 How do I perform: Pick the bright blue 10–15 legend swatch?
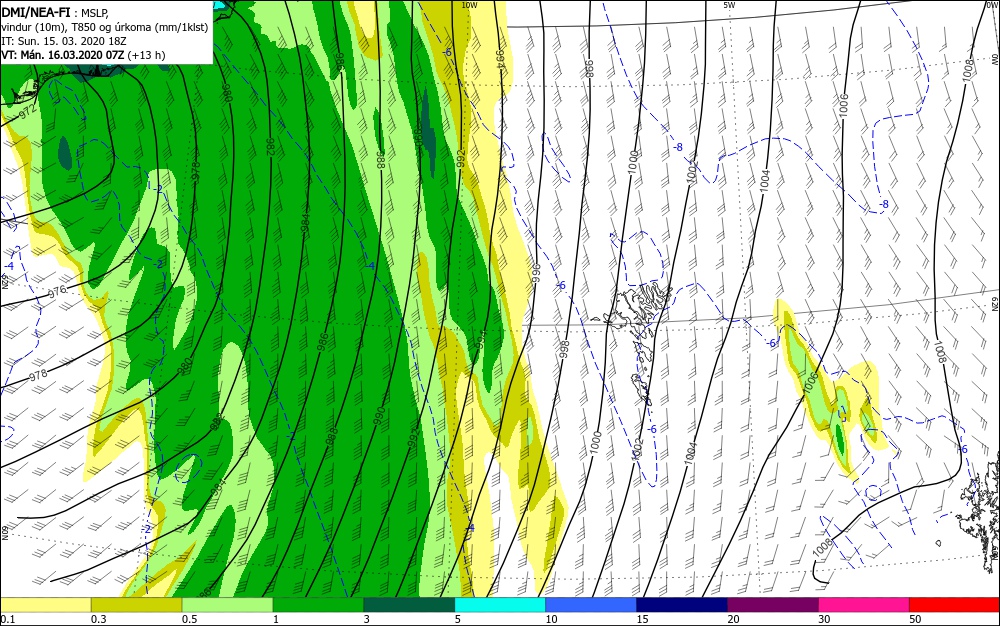click(591, 605)
